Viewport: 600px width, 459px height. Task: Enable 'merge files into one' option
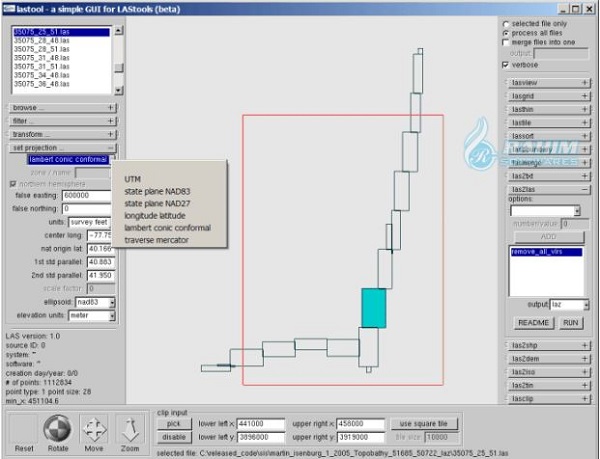coord(505,43)
